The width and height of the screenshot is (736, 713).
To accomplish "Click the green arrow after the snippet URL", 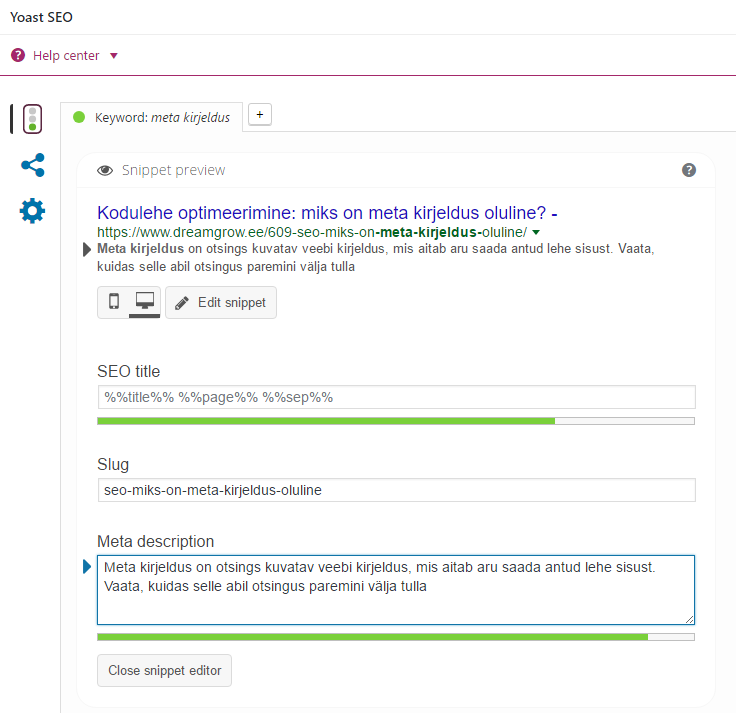I will pos(536,232).
